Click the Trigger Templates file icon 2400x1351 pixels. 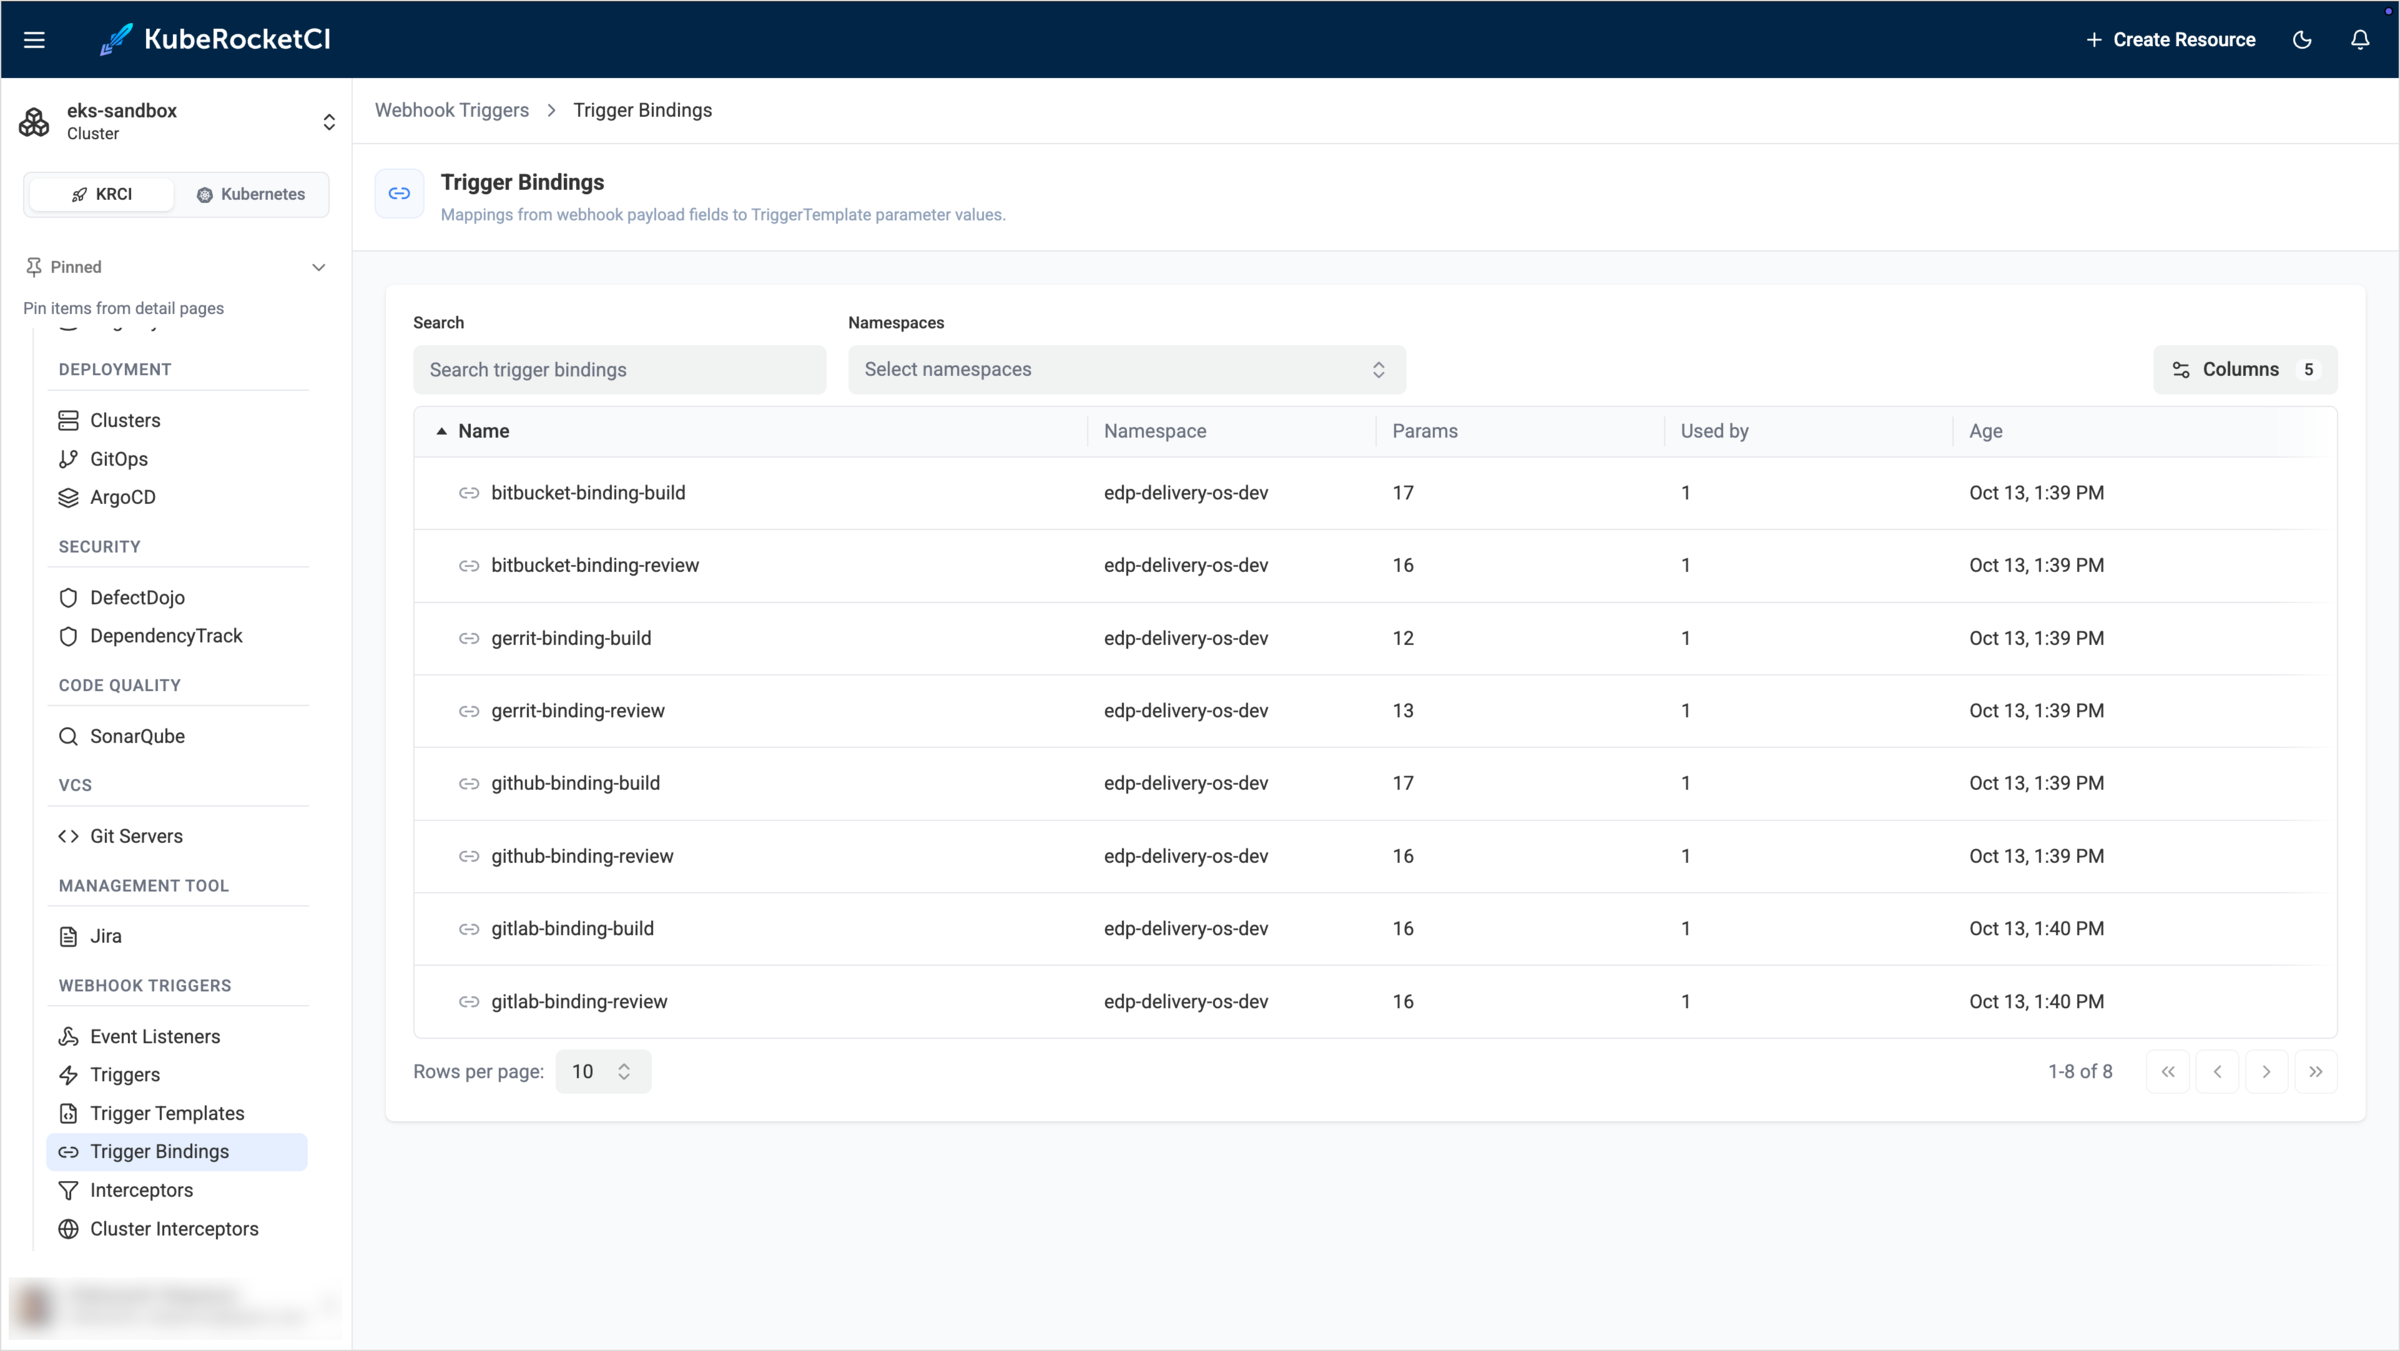(68, 1113)
